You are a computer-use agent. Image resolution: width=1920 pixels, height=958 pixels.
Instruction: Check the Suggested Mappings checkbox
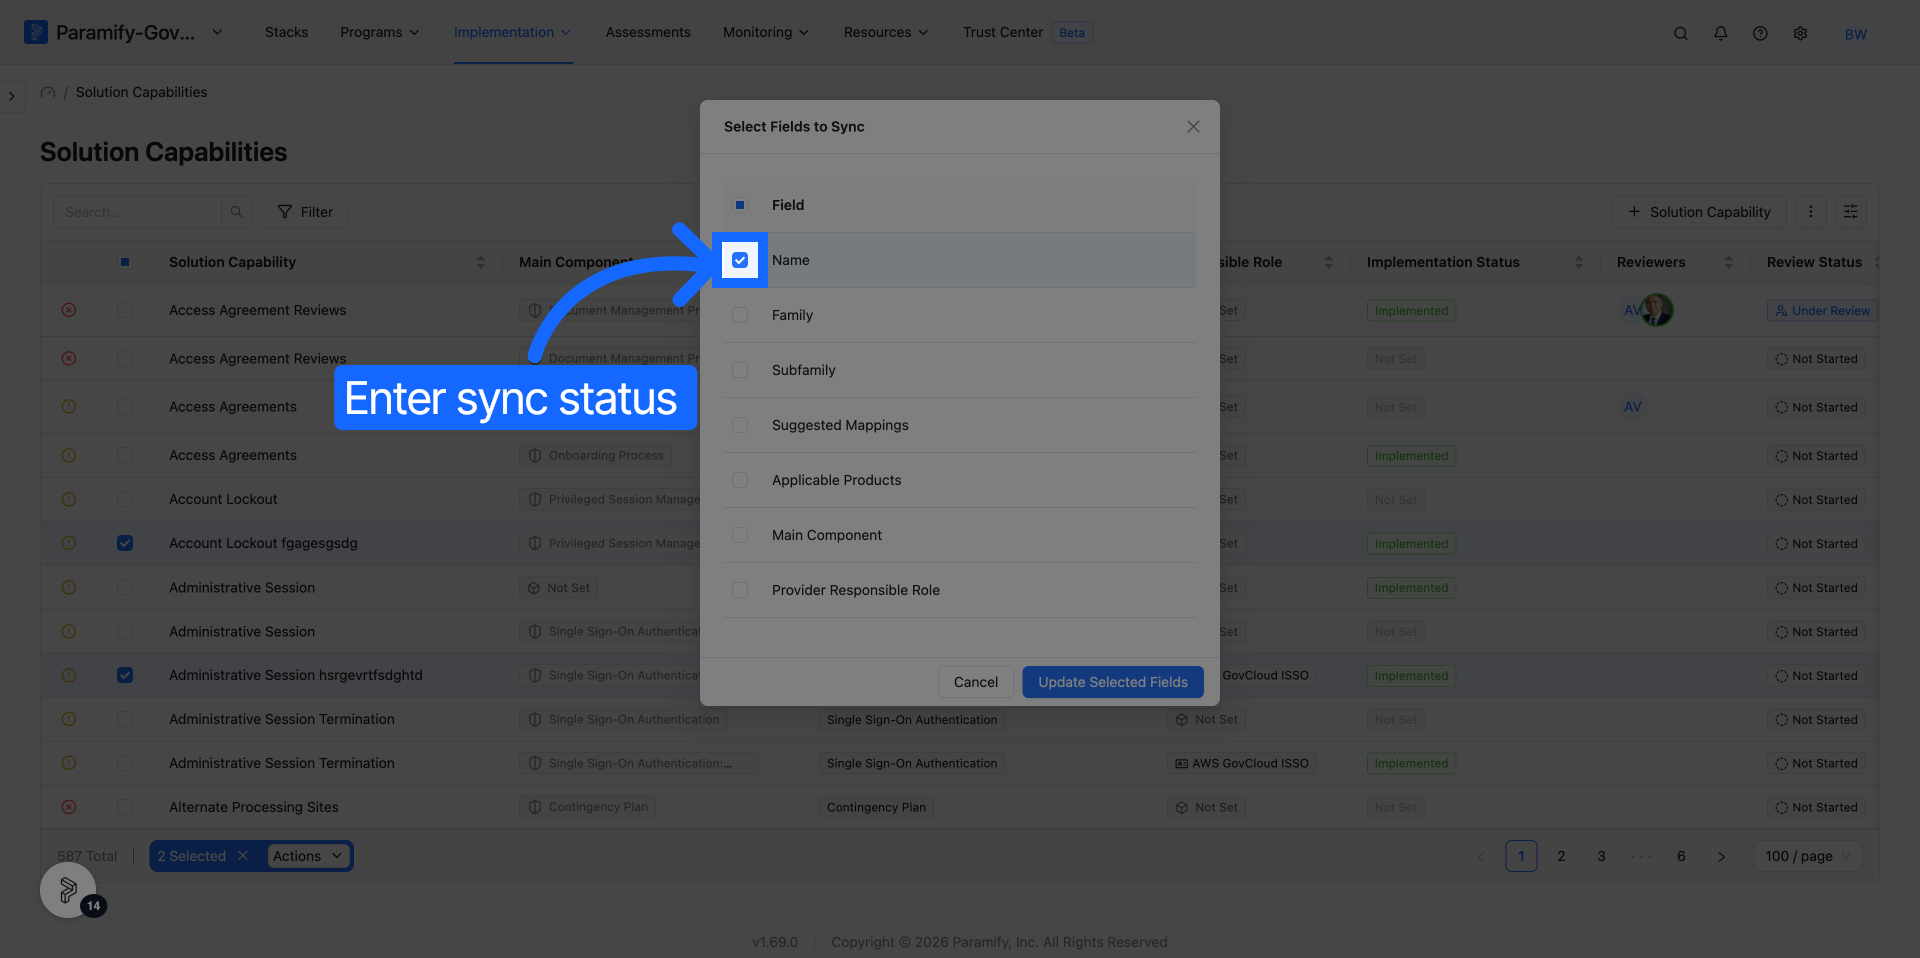(x=740, y=425)
